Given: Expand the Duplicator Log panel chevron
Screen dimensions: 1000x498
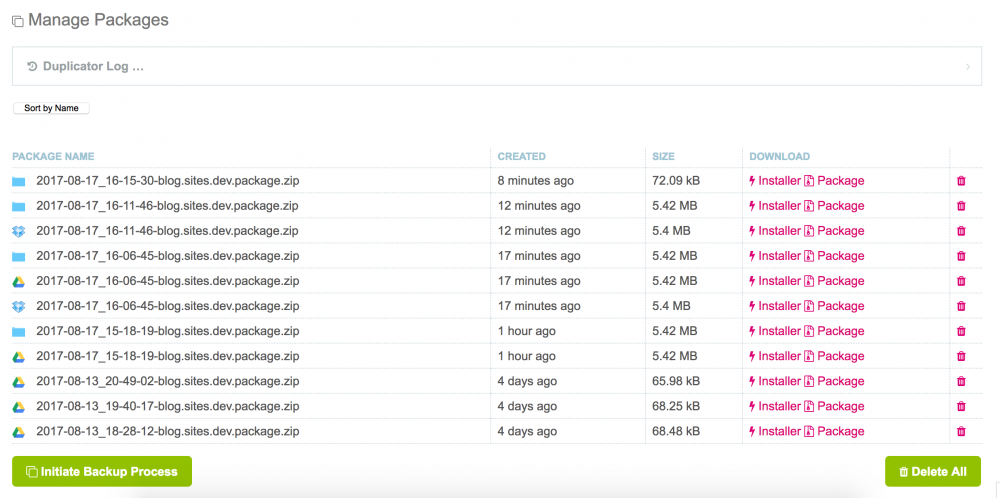Looking at the screenshot, I should click(968, 66).
